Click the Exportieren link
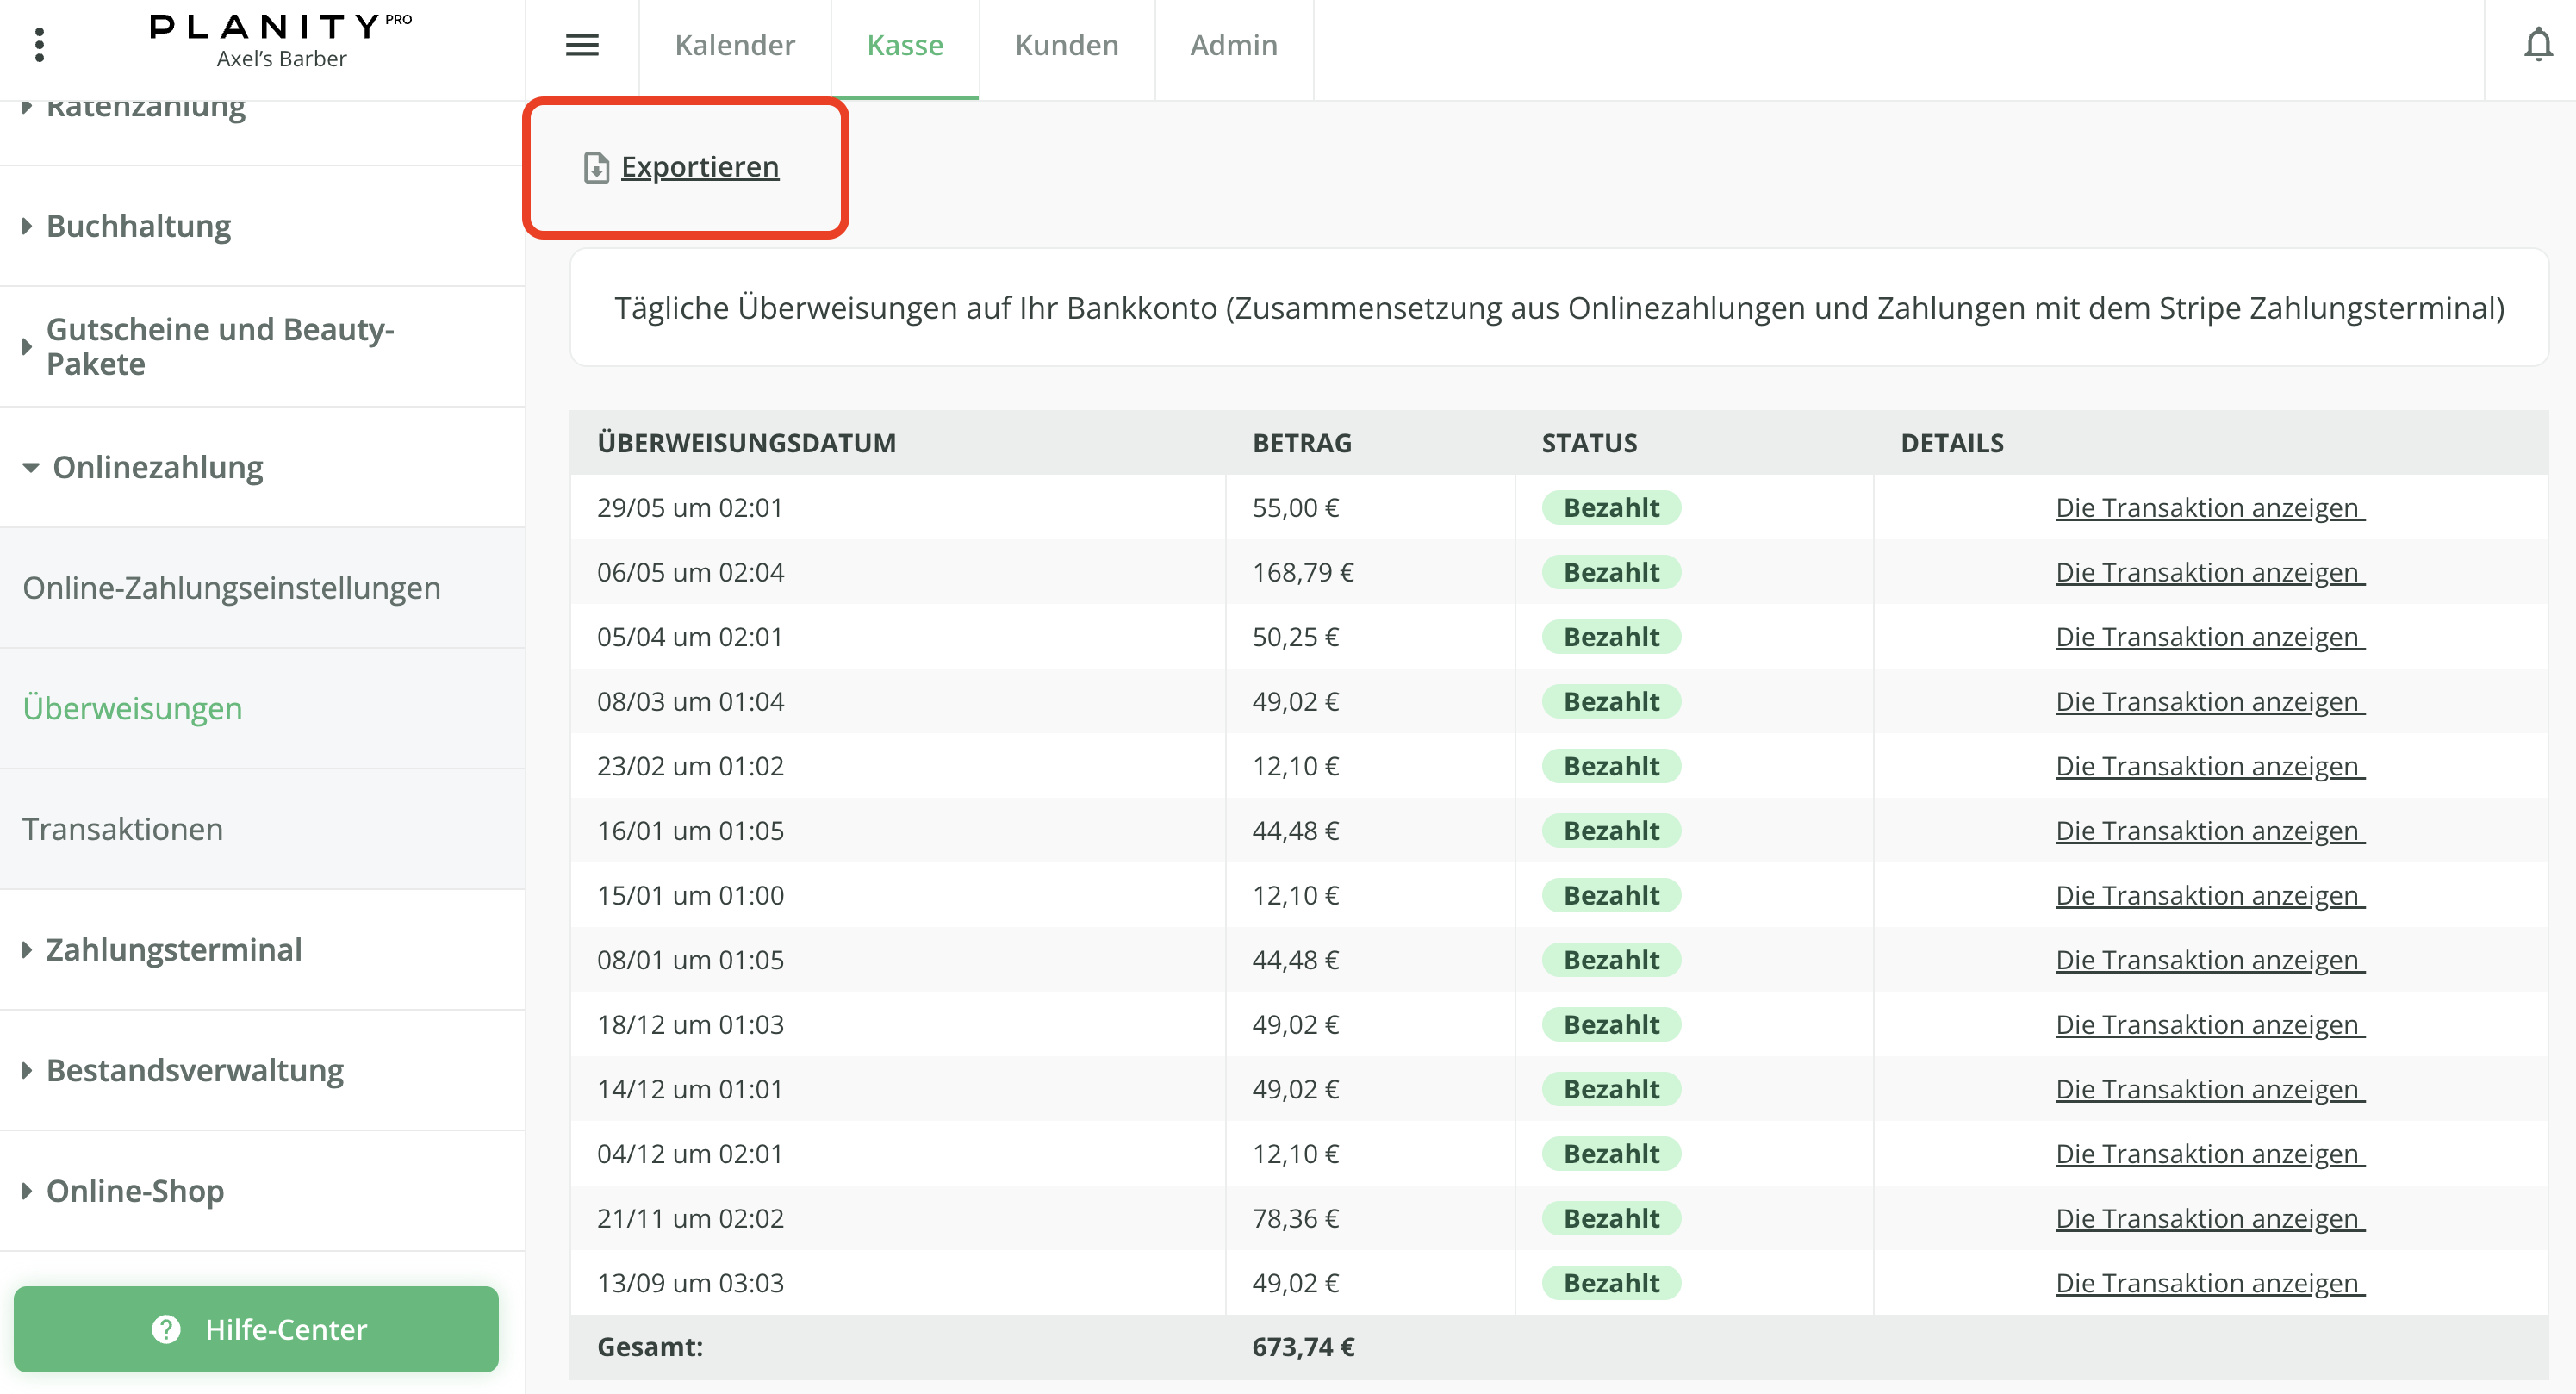Image resolution: width=2576 pixels, height=1394 pixels. [699, 167]
